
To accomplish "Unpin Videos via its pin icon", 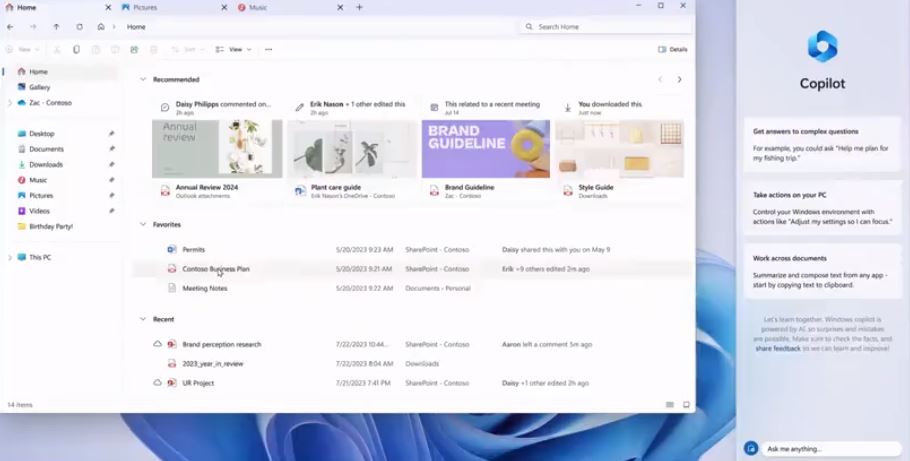I will click(111, 211).
